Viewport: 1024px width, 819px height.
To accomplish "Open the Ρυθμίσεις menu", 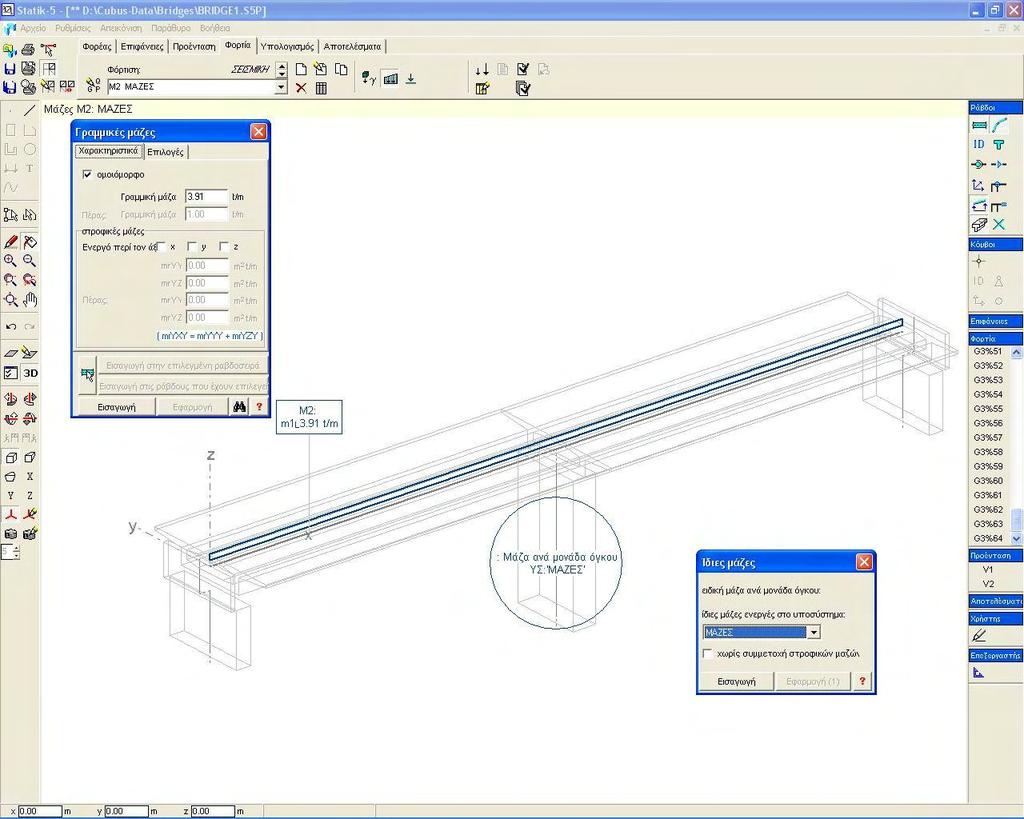I will click(72, 28).
